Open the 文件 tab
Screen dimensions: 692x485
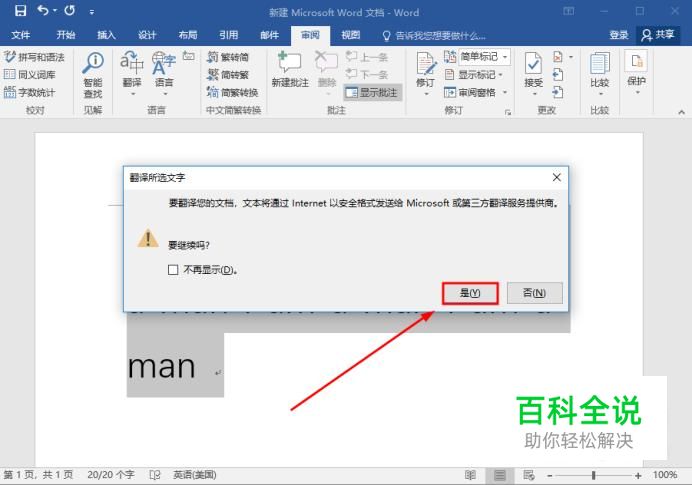pyautogui.click(x=21, y=35)
